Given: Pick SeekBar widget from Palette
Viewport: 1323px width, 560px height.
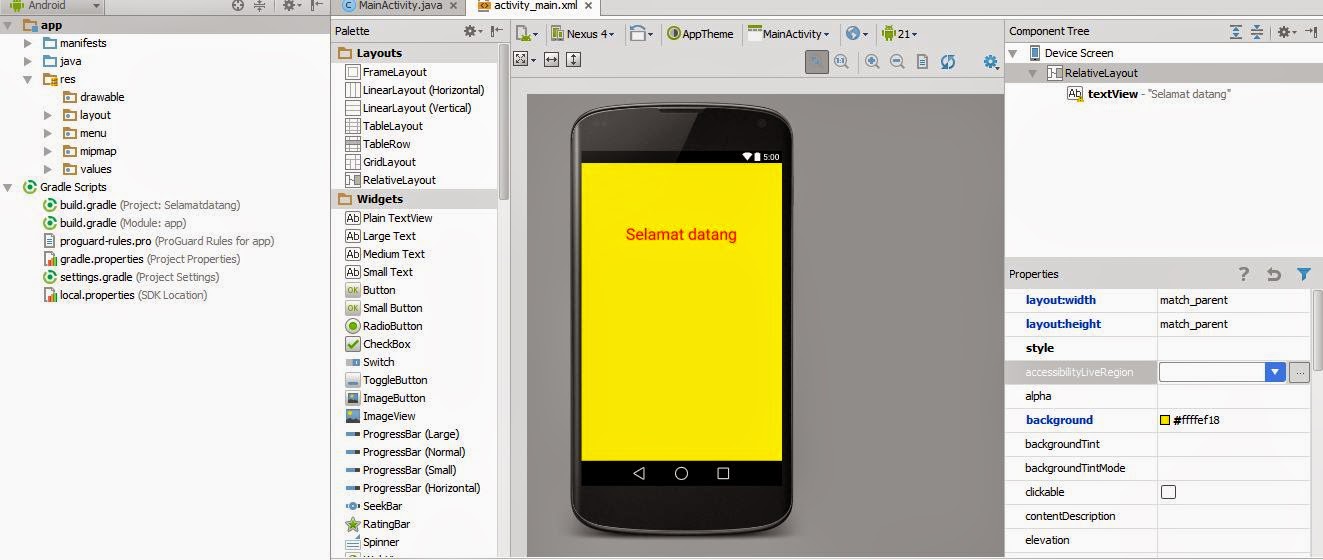Looking at the screenshot, I should (373, 506).
